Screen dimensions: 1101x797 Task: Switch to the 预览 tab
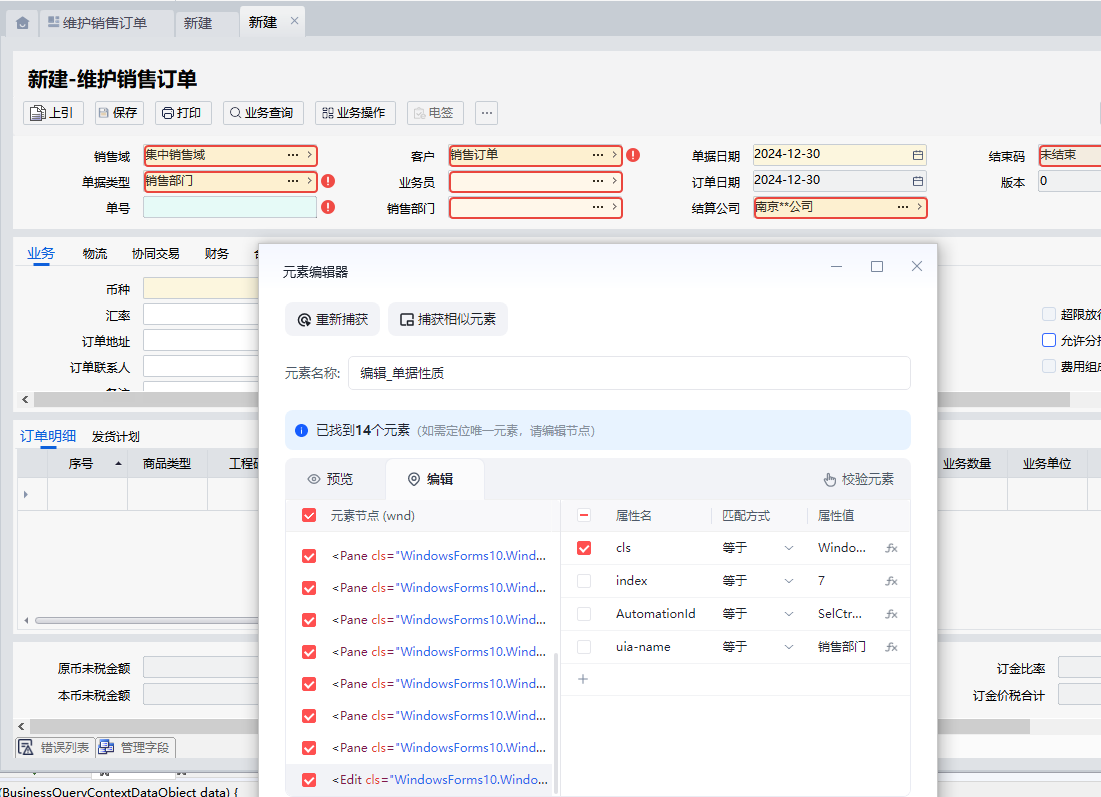[x=331, y=479]
